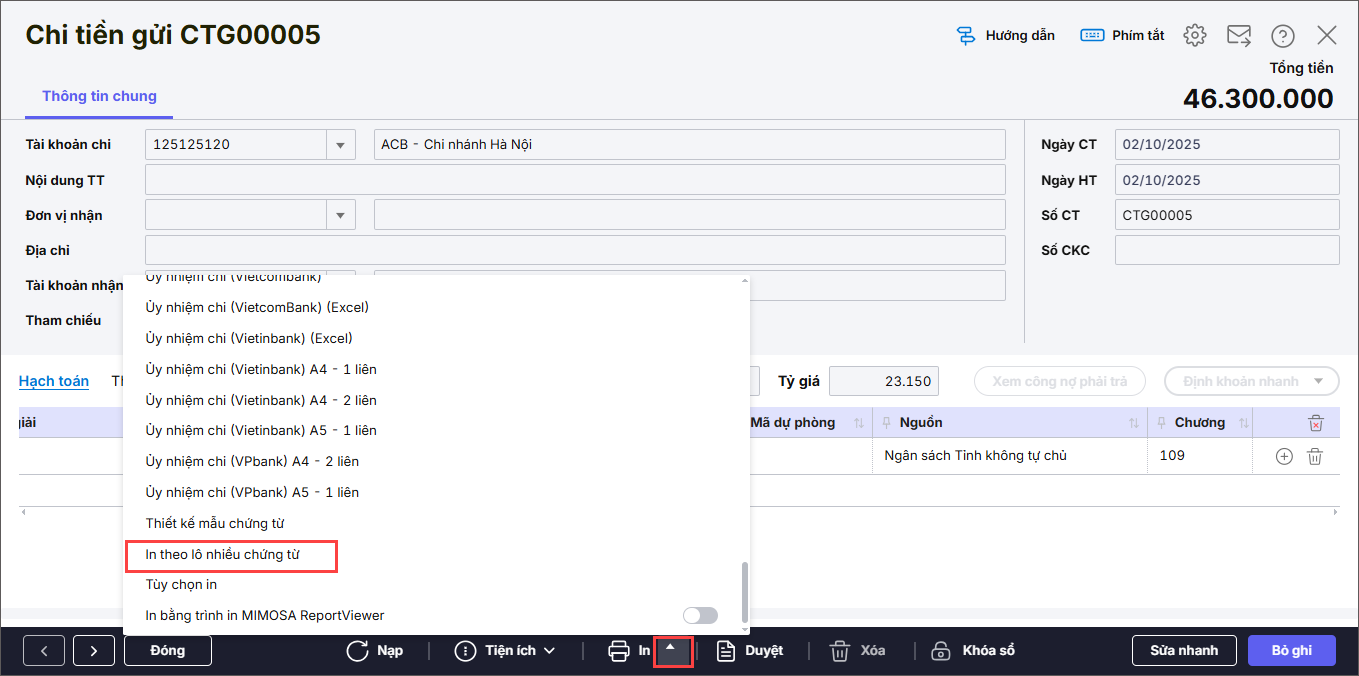This screenshot has width=1359, height=676.
Task: Go to next voucher arrow
Action: coord(94,651)
